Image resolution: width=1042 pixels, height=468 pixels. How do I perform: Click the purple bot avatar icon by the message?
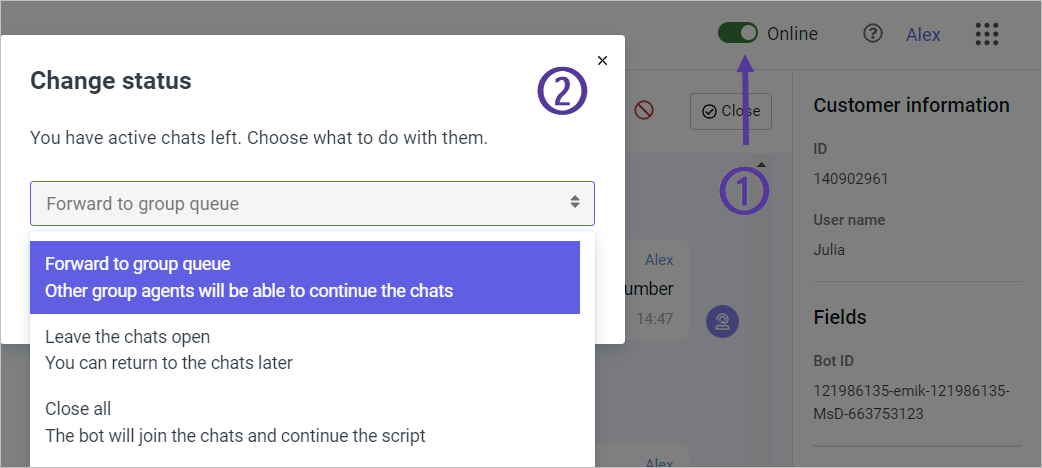click(x=722, y=321)
